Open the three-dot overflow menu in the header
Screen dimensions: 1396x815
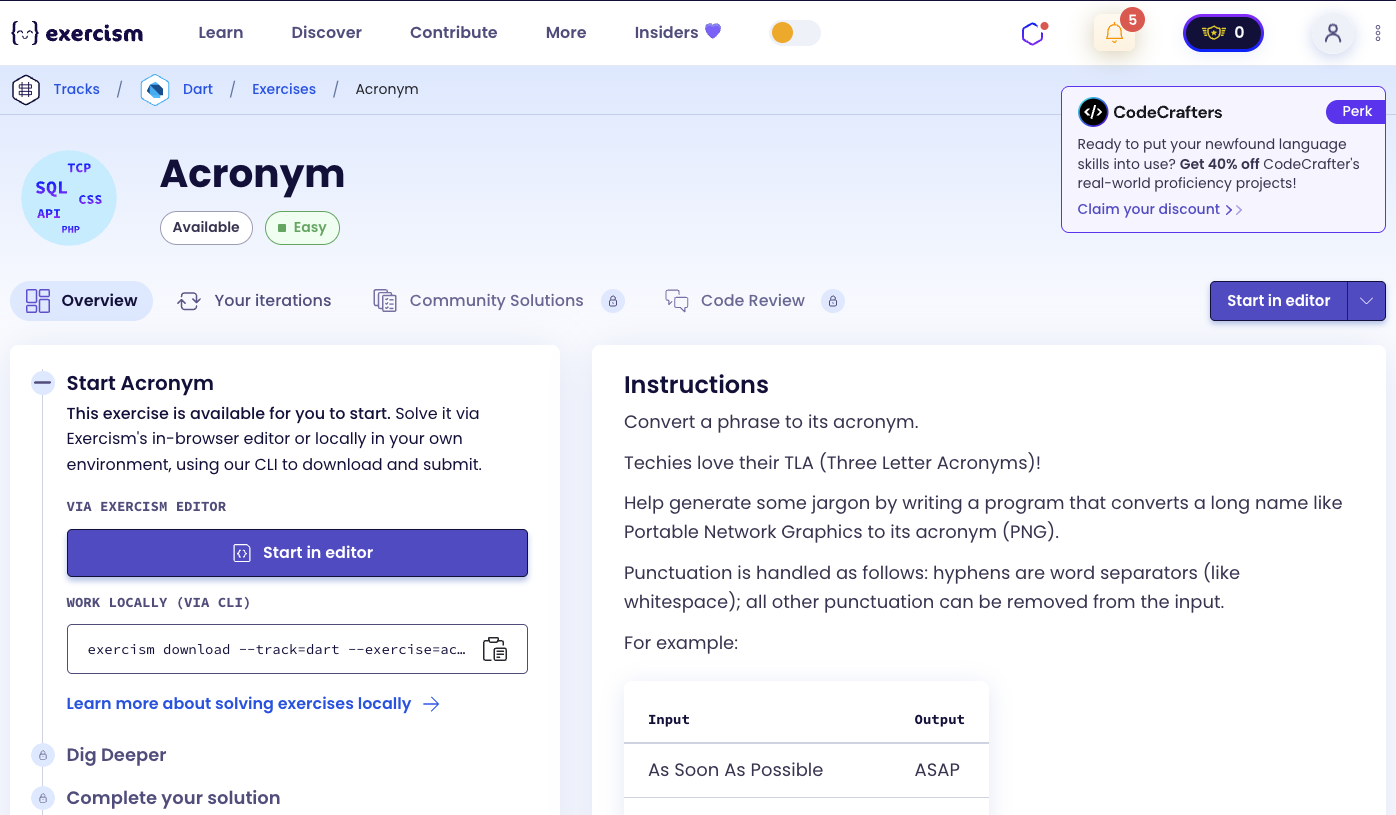click(x=1378, y=34)
